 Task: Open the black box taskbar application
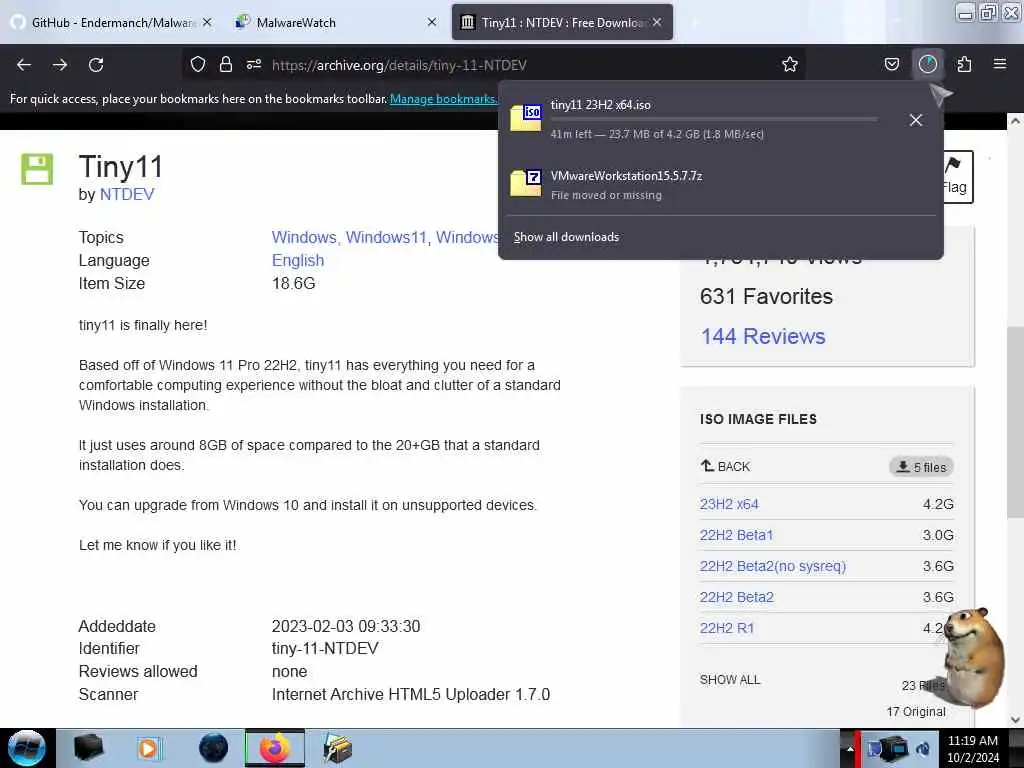point(89,748)
